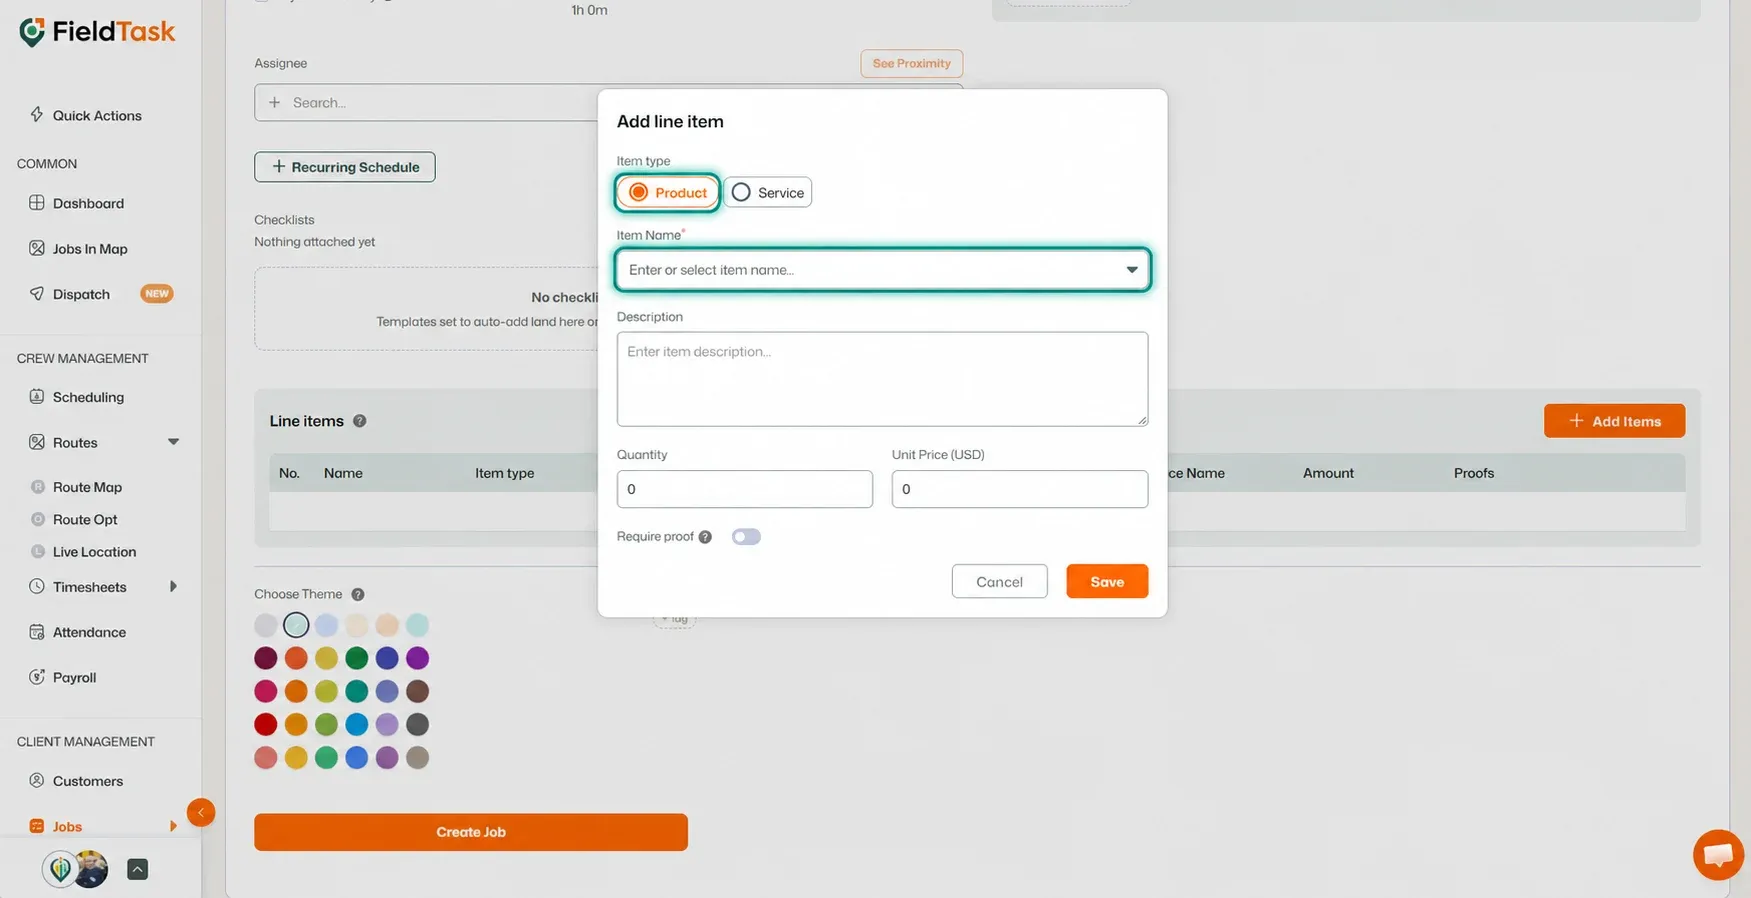Collapse the sidebar with orange arrow button
1751x898 pixels.
tap(201, 812)
